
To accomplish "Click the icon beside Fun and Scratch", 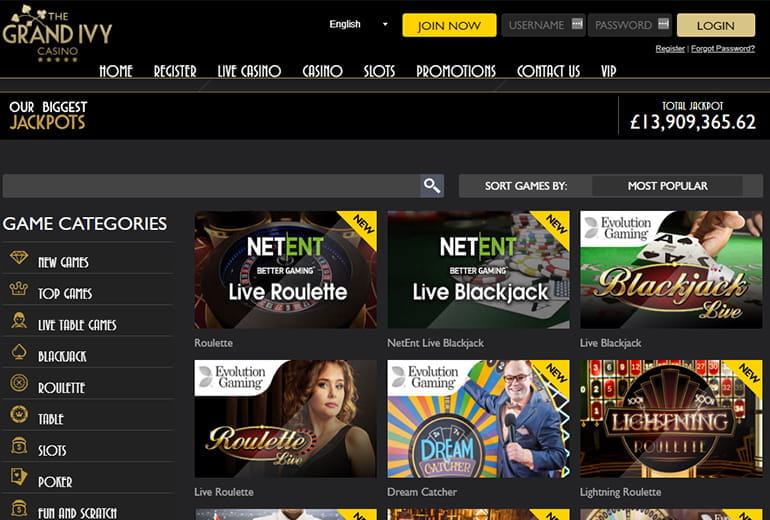I will point(19,509).
